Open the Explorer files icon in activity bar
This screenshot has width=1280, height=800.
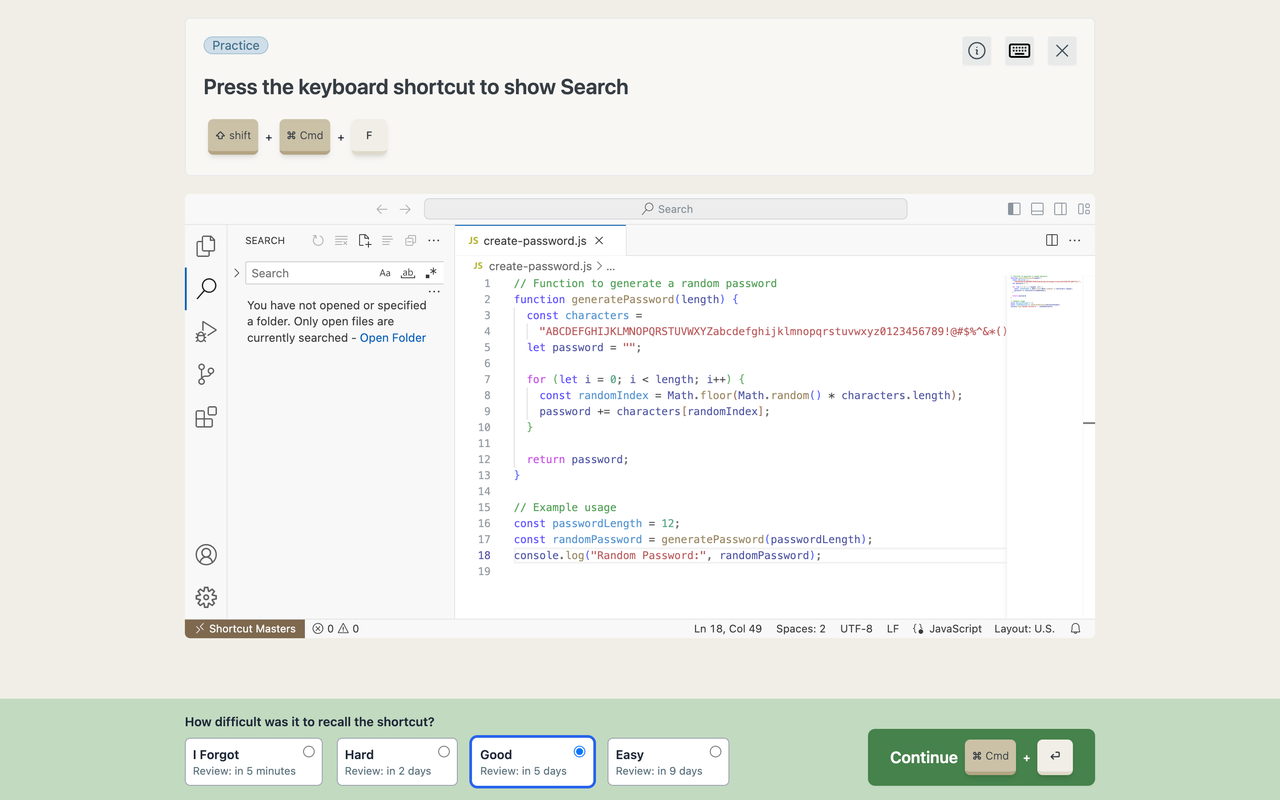click(x=206, y=246)
